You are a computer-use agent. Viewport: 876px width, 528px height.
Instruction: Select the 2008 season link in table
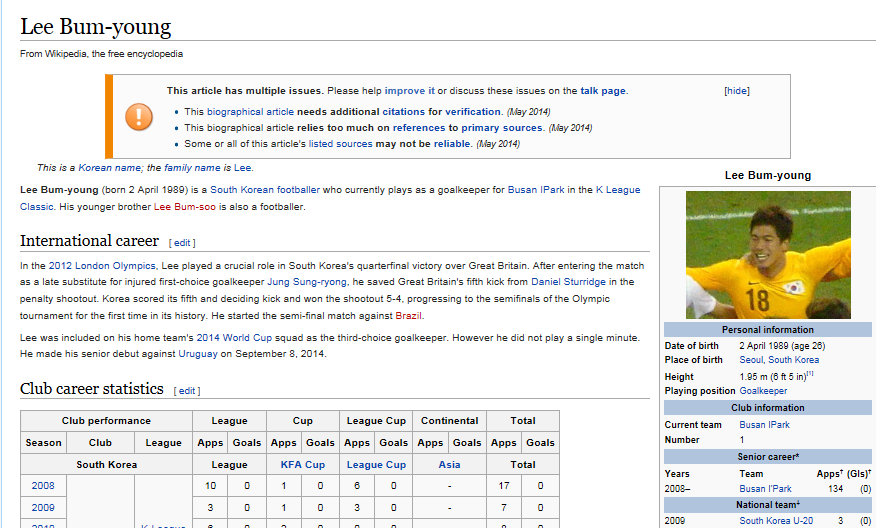pyautogui.click(x=43, y=486)
